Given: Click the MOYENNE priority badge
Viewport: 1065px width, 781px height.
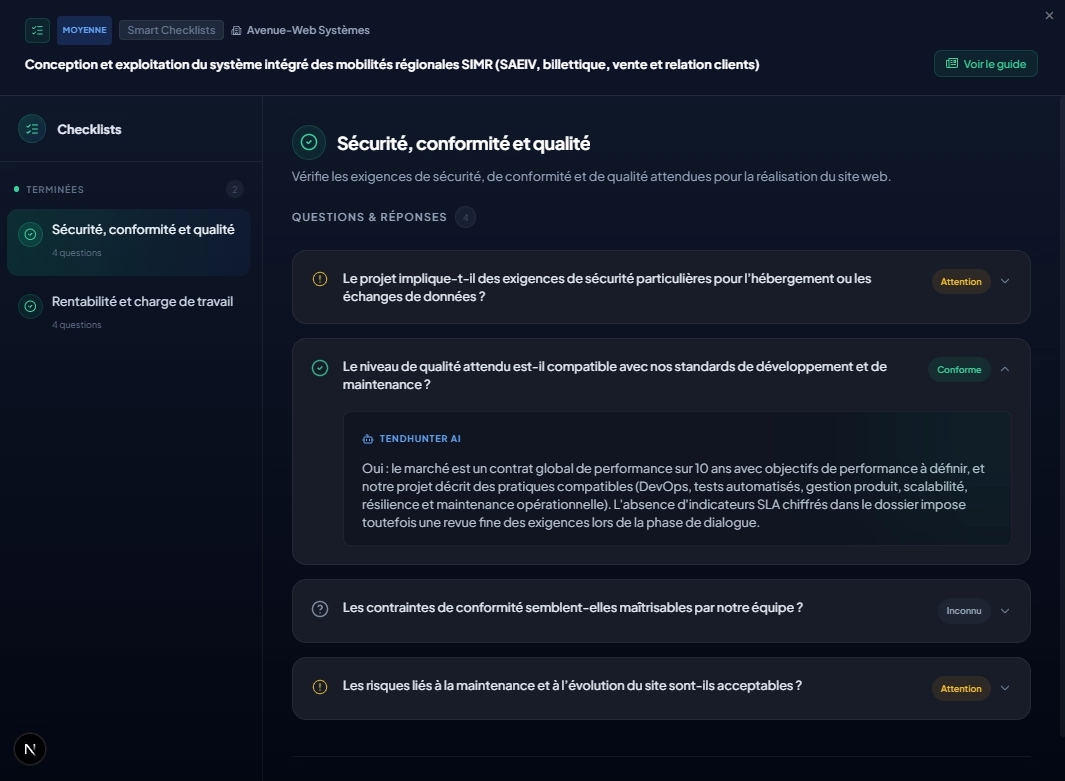Looking at the screenshot, I should pos(84,30).
